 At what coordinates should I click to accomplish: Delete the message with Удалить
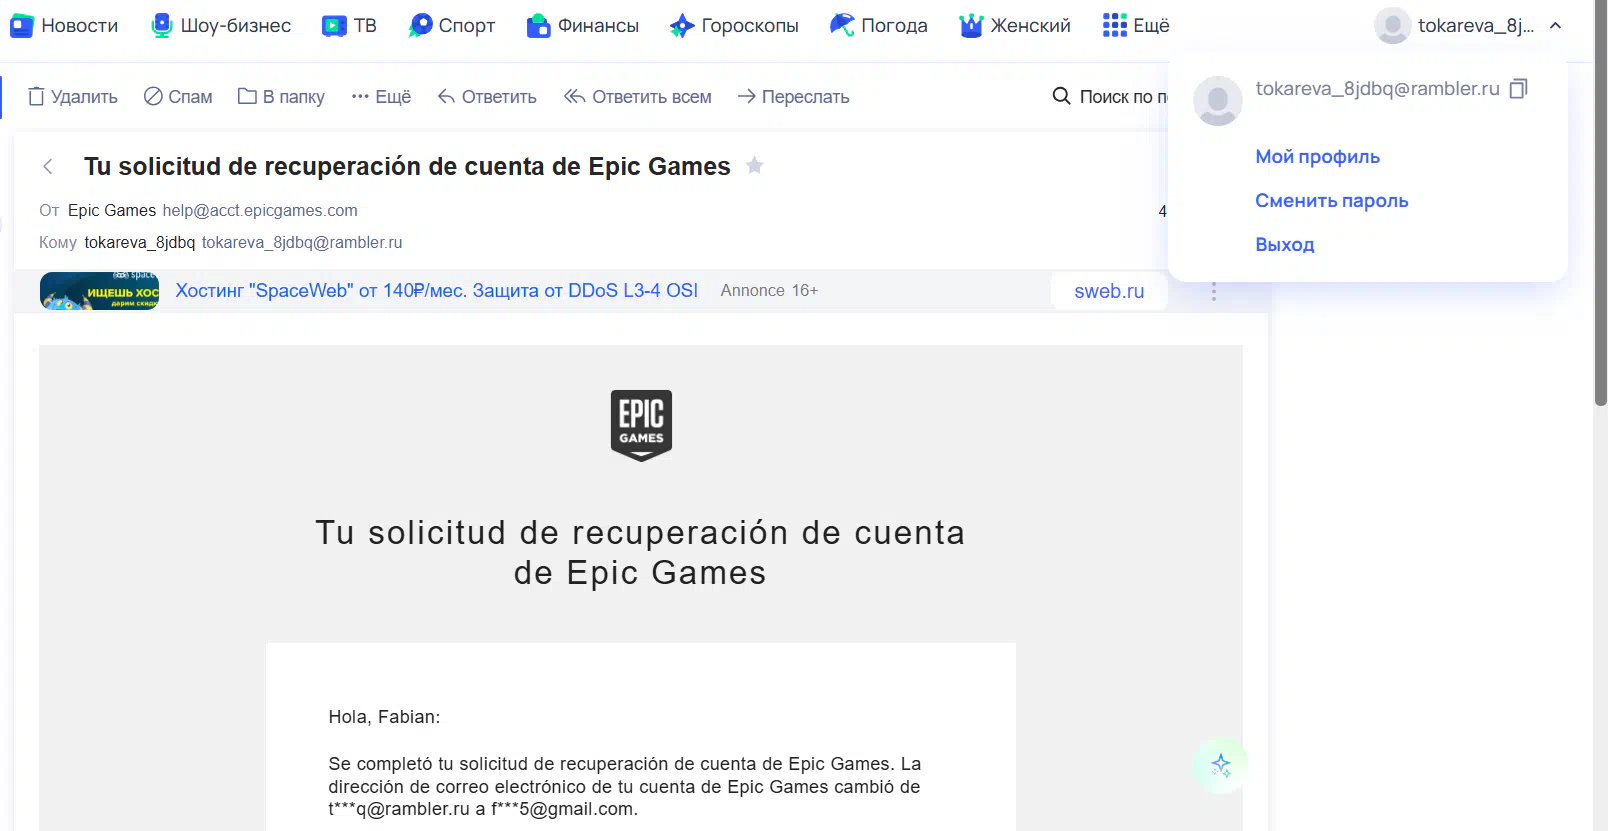pos(73,97)
